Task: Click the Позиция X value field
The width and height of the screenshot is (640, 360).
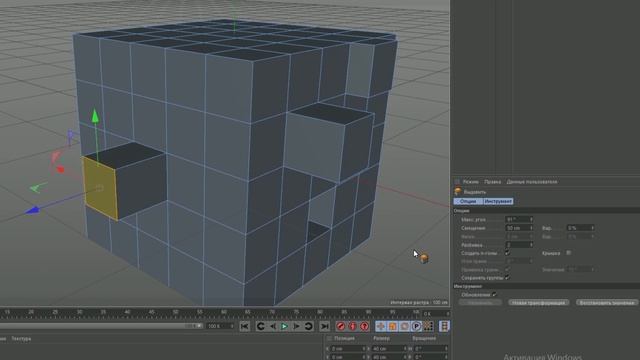Action: click(347, 349)
